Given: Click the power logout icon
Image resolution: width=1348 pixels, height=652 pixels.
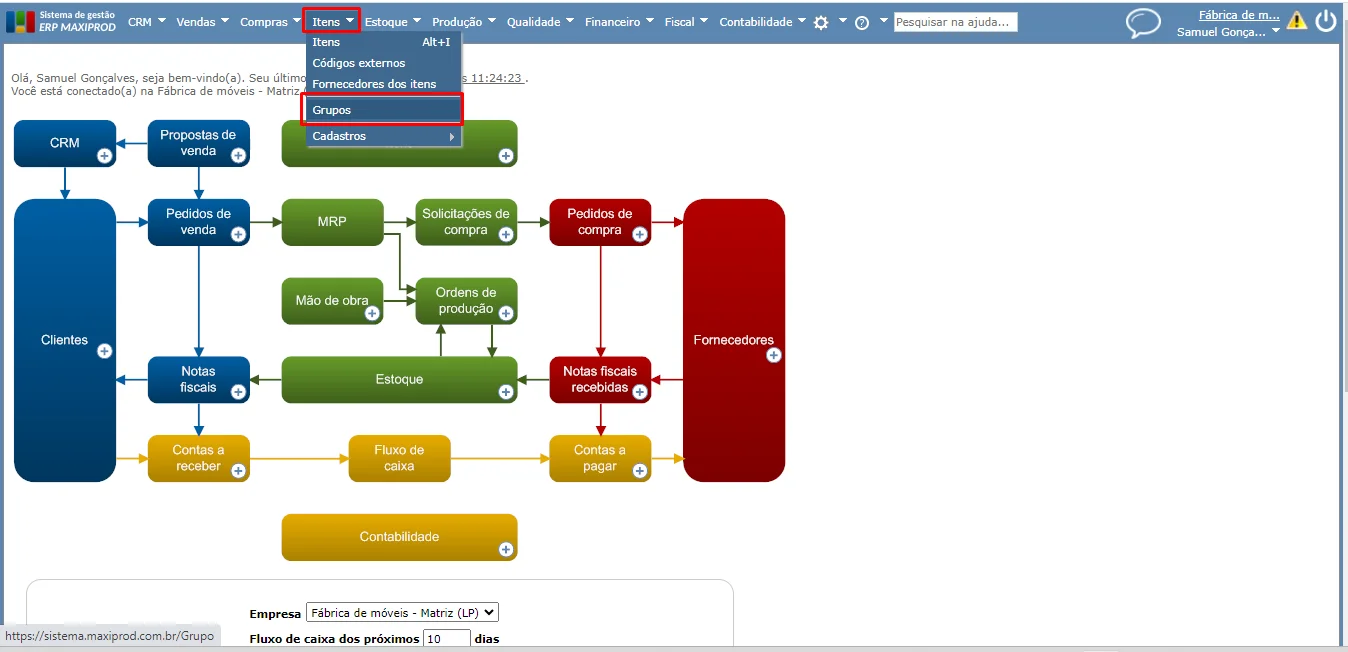Looking at the screenshot, I should (x=1326, y=21).
